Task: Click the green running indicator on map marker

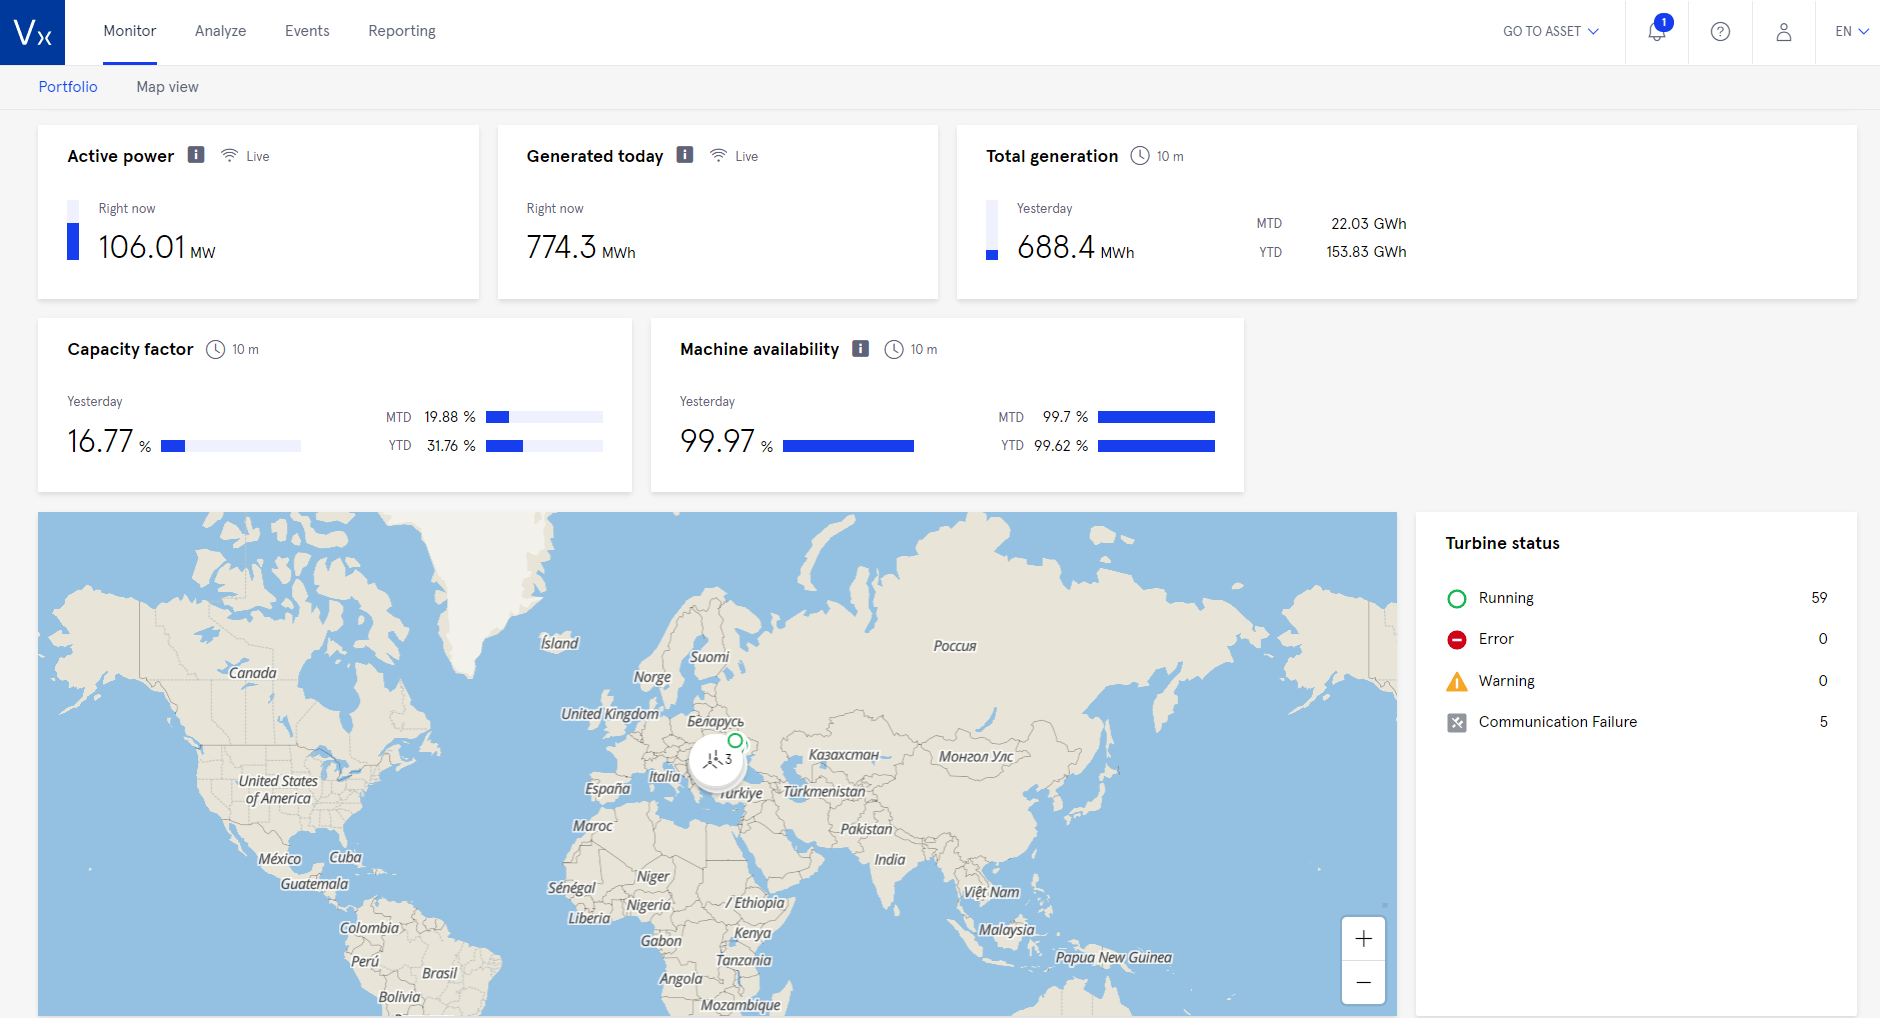Action: (735, 741)
